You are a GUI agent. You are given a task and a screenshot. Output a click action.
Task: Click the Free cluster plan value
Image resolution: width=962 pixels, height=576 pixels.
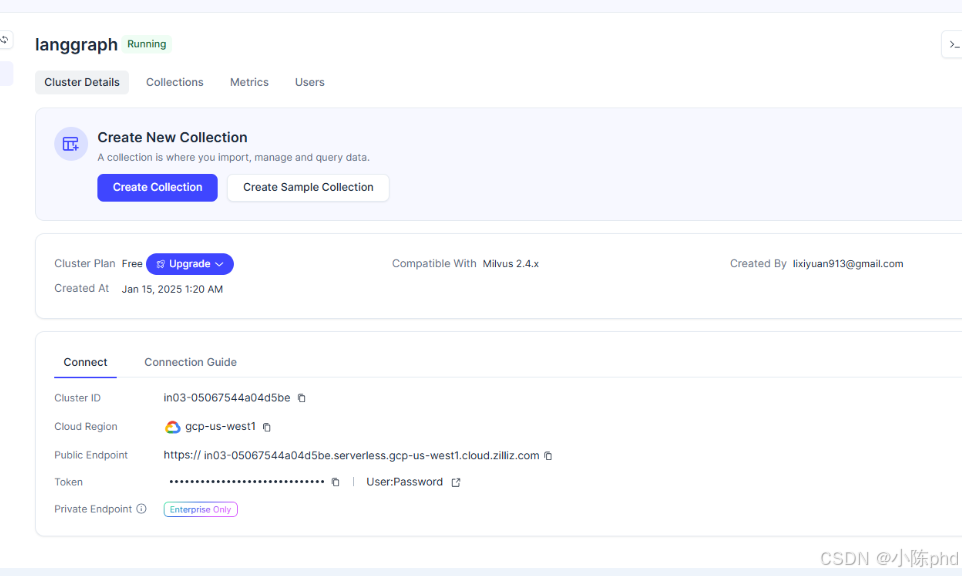pos(132,264)
